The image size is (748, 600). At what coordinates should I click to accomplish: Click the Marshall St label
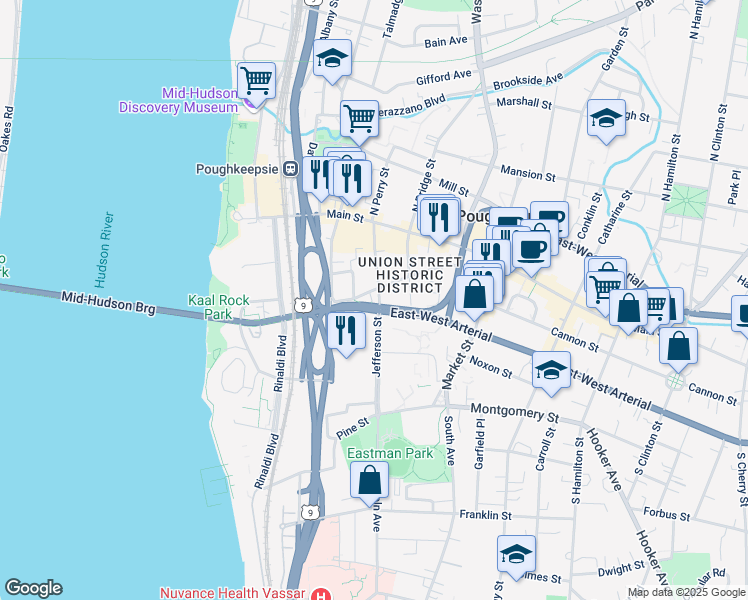pos(524,103)
